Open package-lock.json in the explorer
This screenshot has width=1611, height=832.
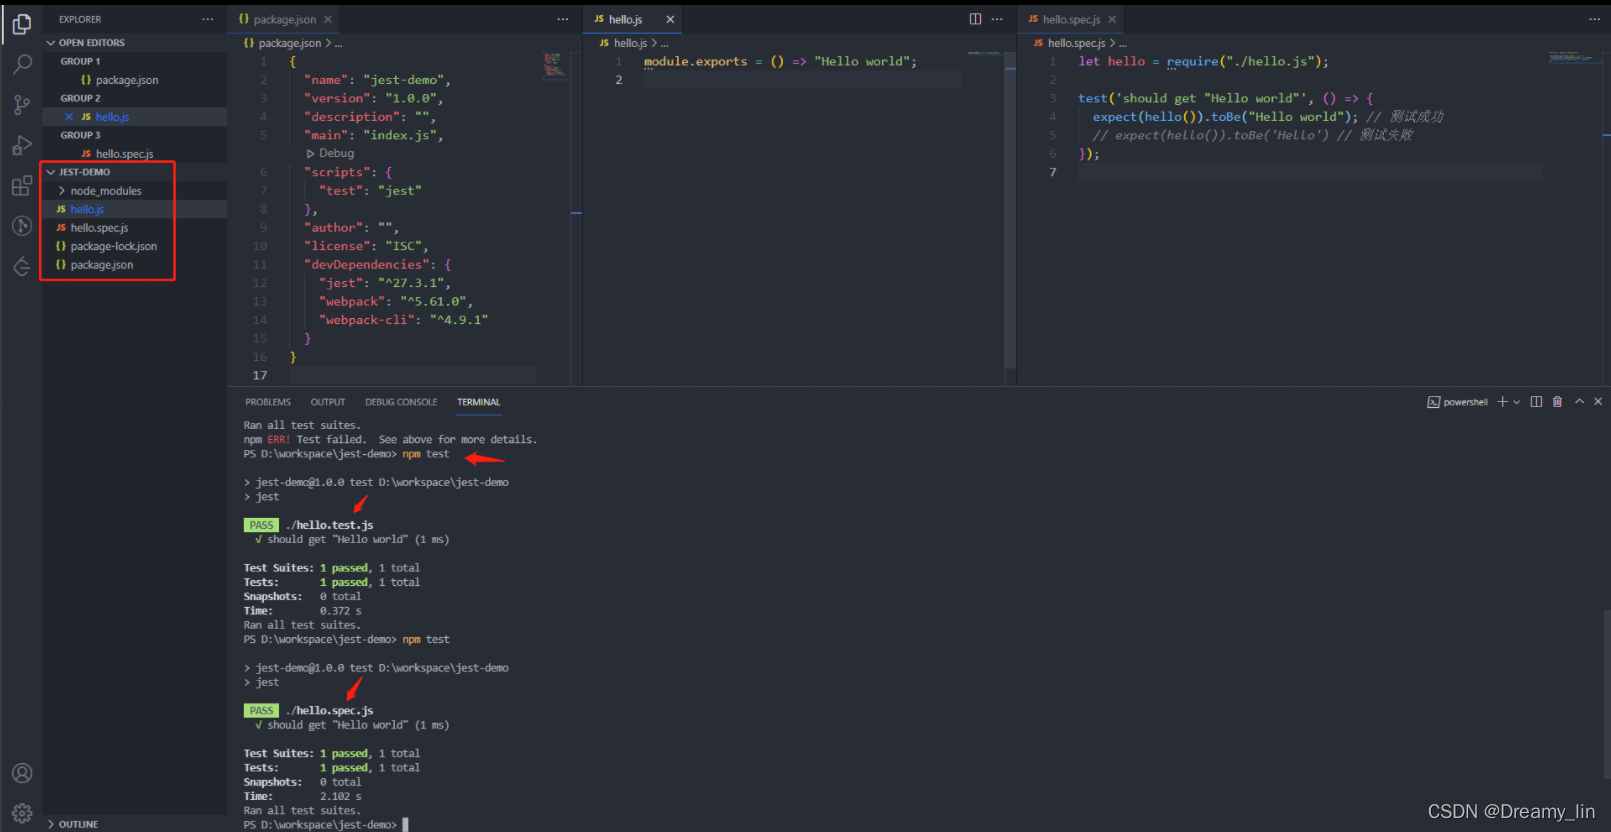pyautogui.click(x=113, y=246)
